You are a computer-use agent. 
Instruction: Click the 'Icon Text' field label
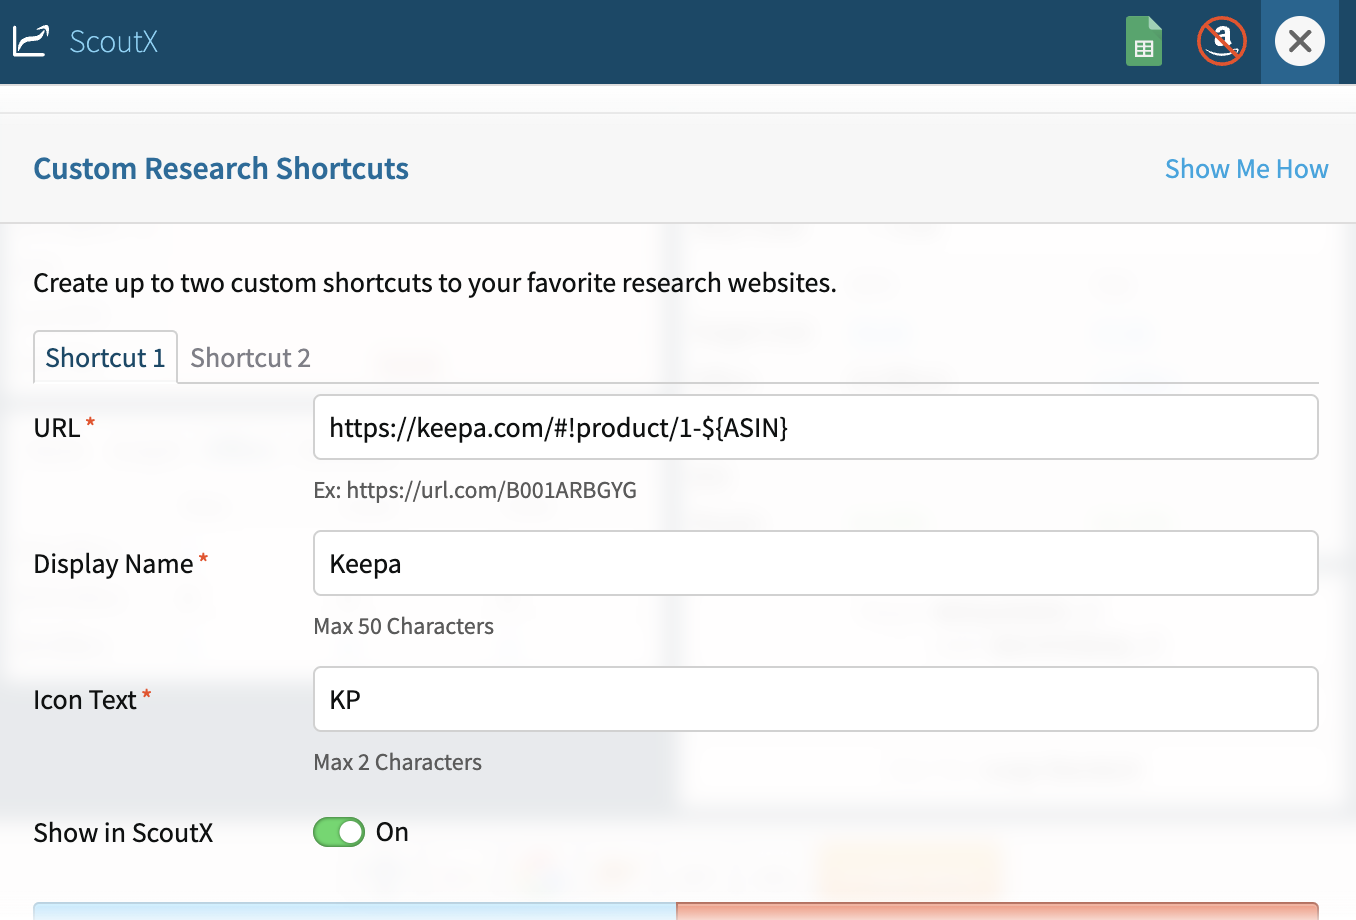pos(85,700)
